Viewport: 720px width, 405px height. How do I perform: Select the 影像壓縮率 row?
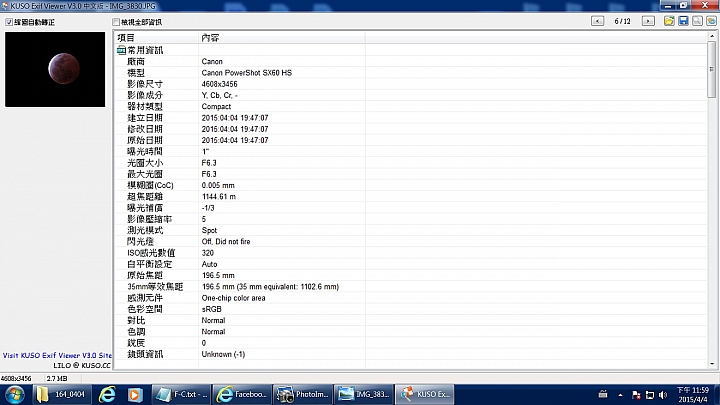pos(411,219)
